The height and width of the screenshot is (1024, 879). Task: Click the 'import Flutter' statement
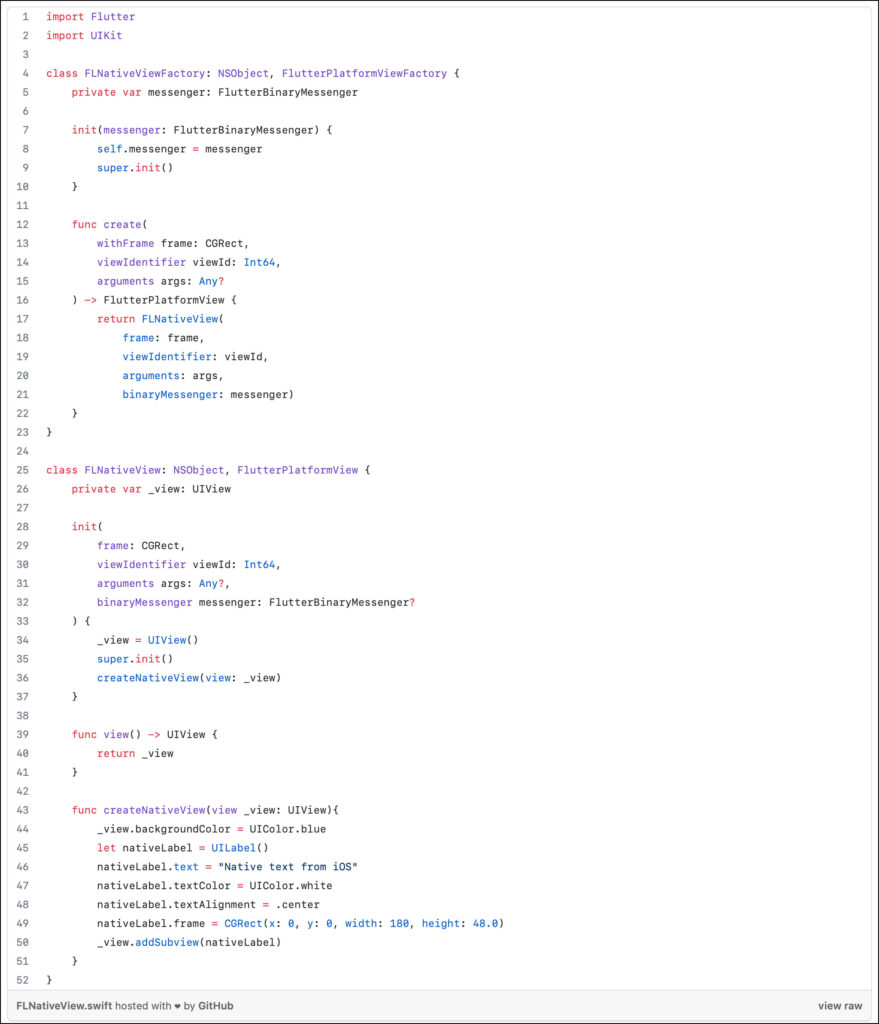90,17
